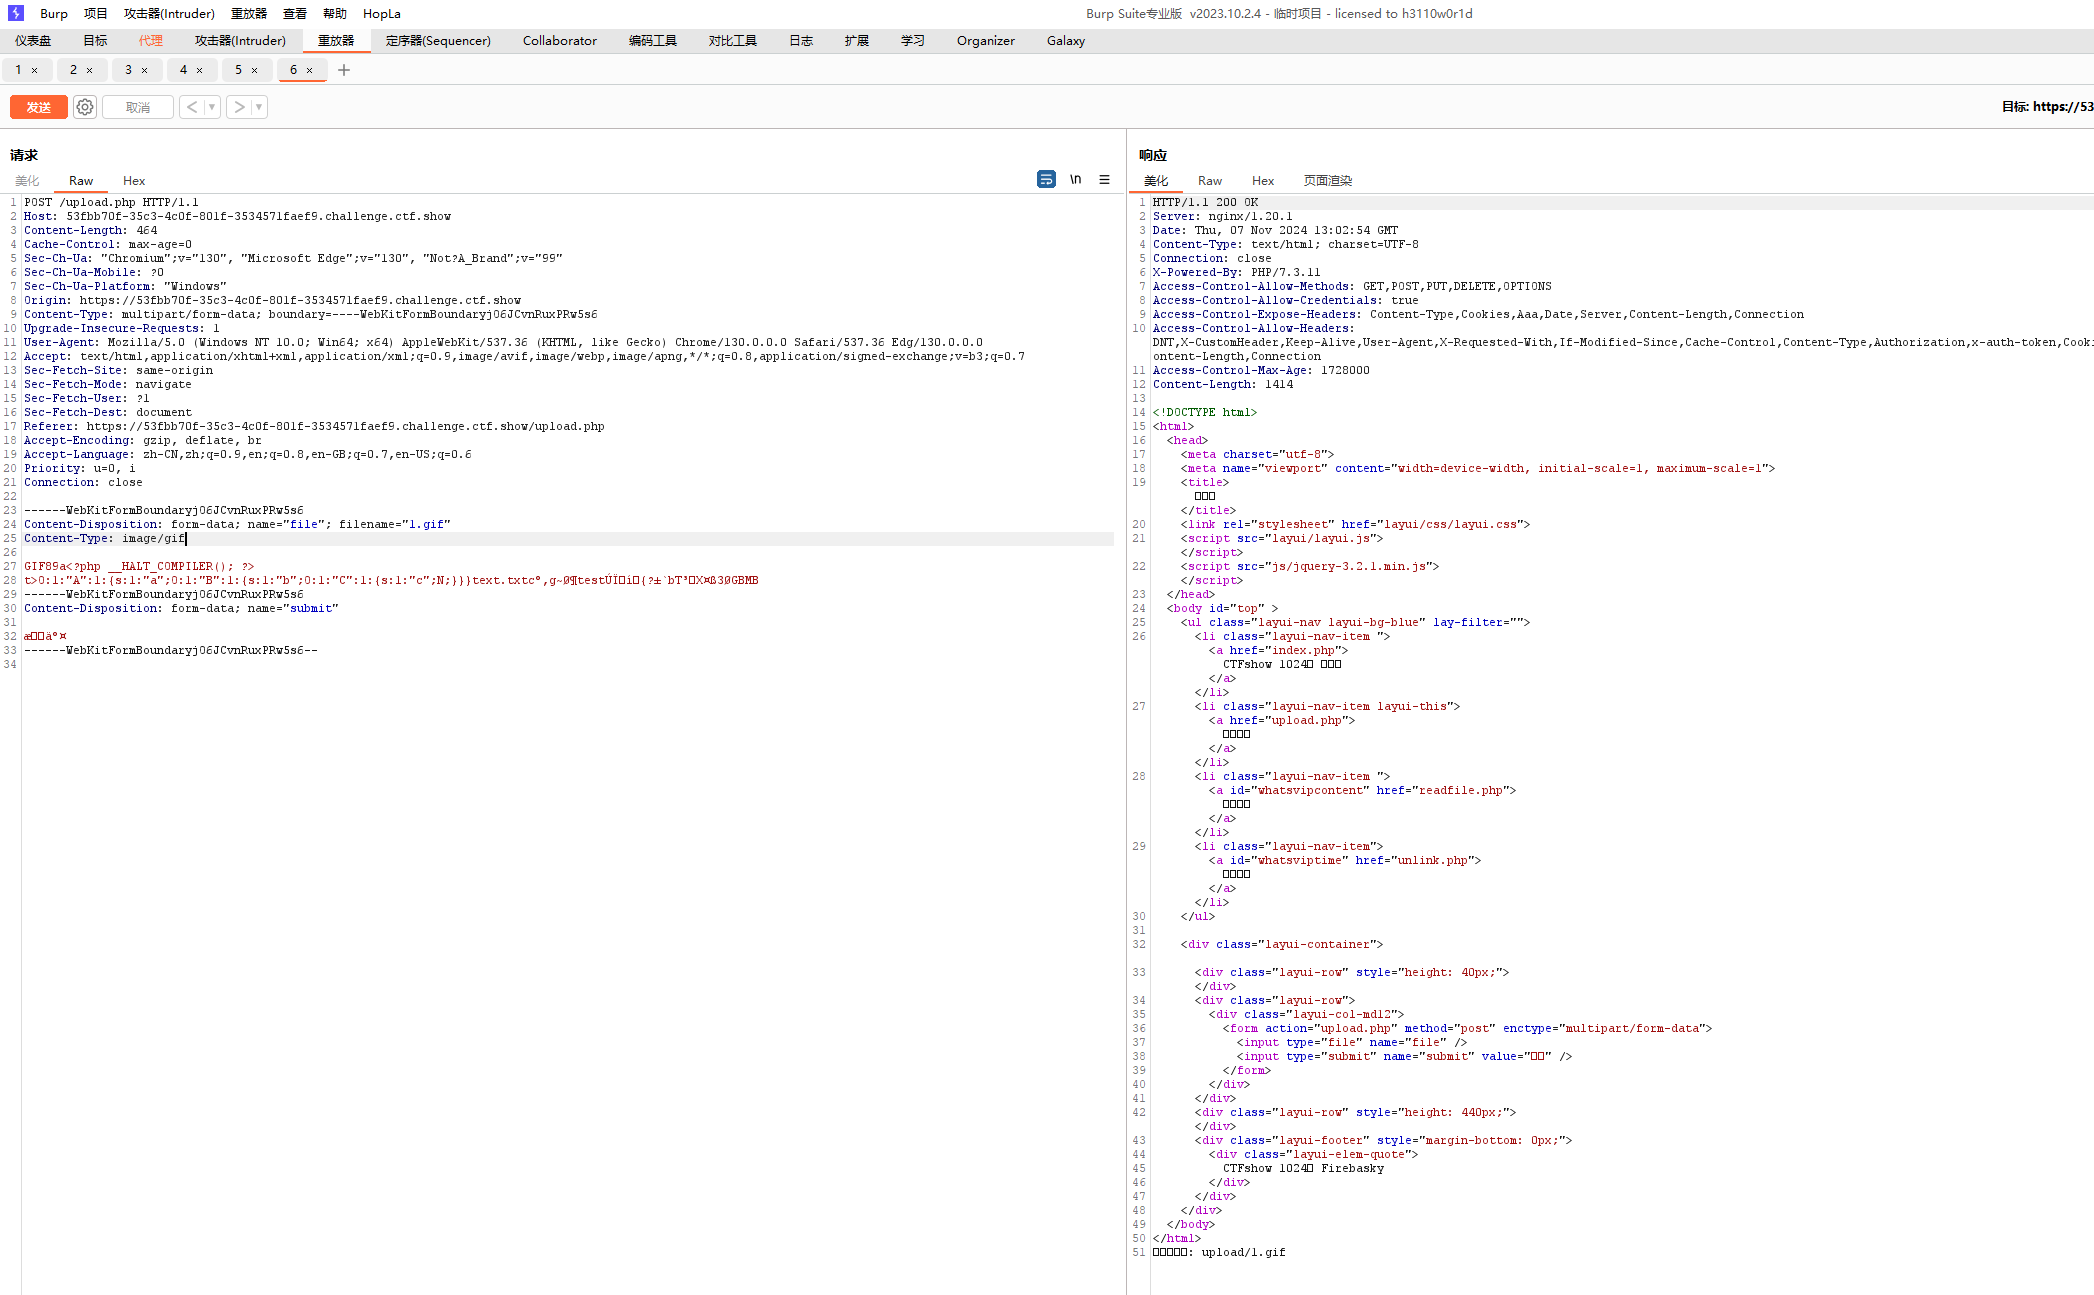The height and width of the screenshot is (1295, 2094).
Task: Switch to the 对比工具 tab
Action: [733, 41]
